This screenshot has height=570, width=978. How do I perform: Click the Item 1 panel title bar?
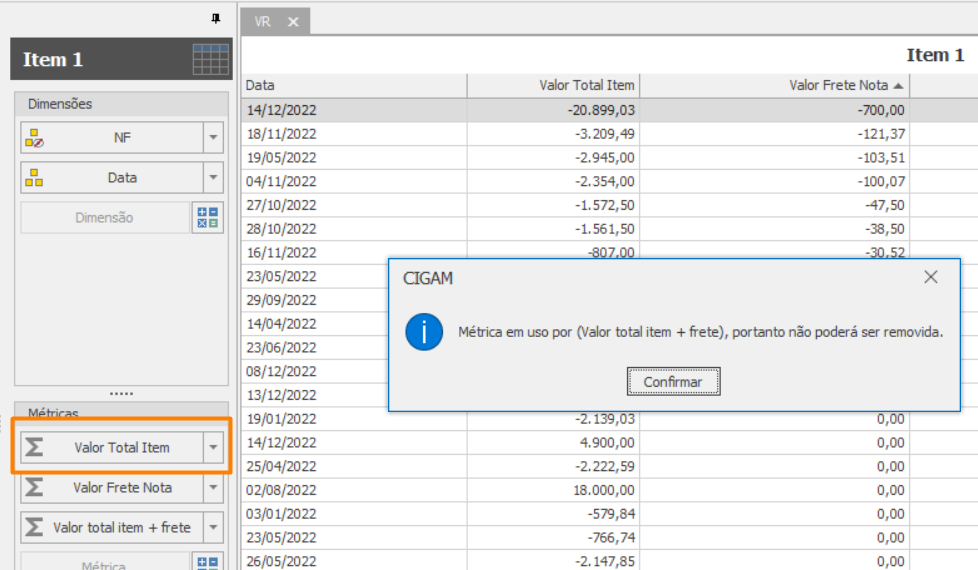[122, 59]
